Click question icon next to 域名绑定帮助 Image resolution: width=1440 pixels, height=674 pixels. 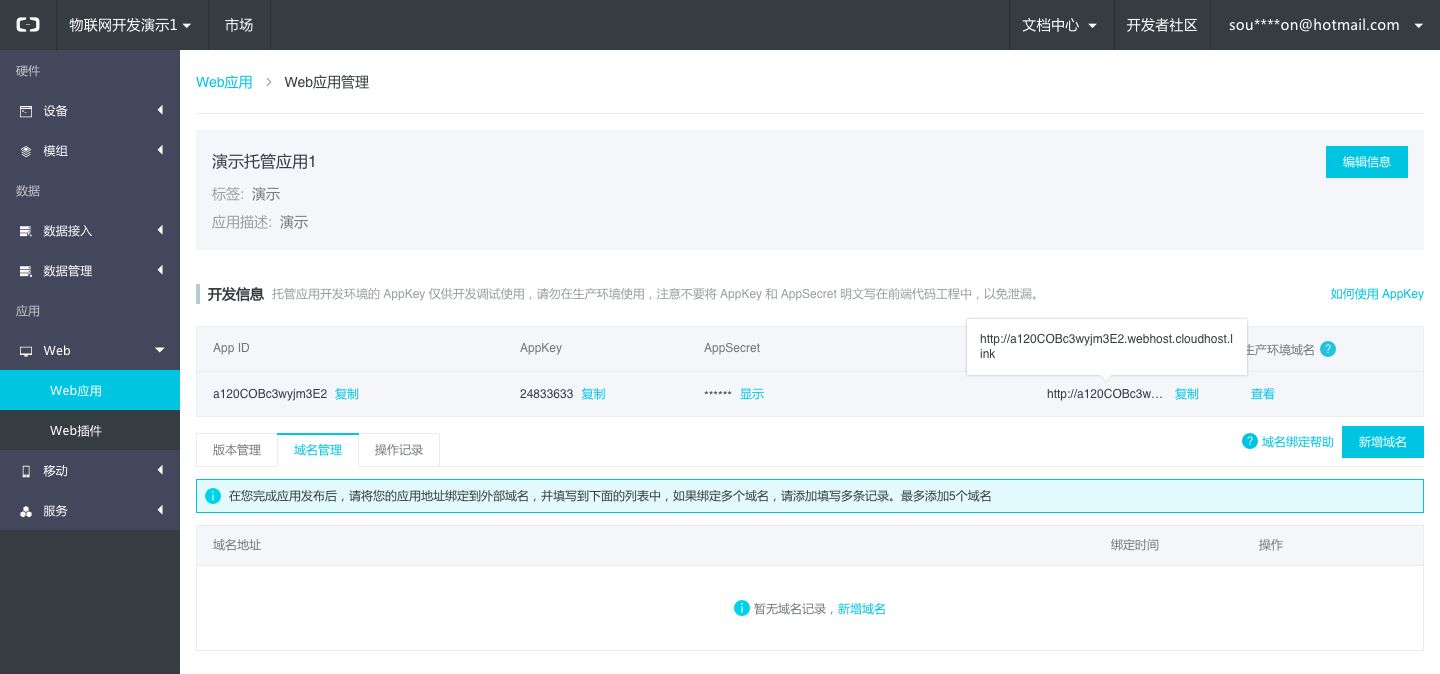pos(1249,441)
